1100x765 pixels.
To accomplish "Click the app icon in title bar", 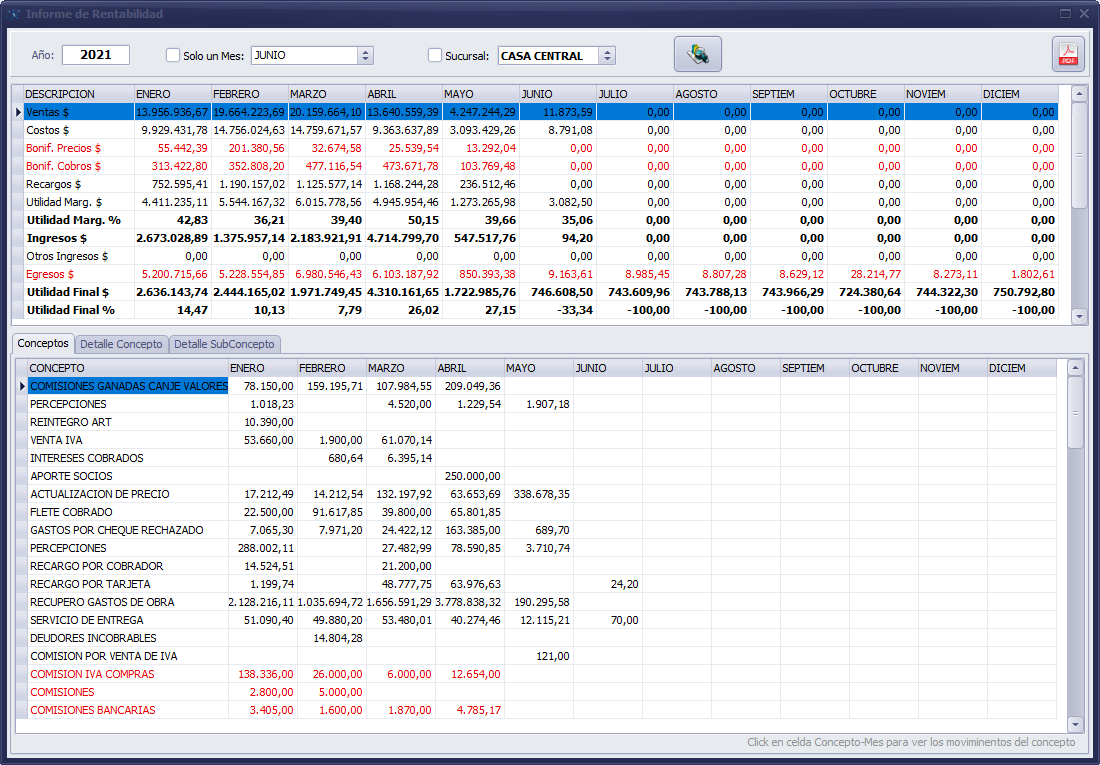I will 14,14.
